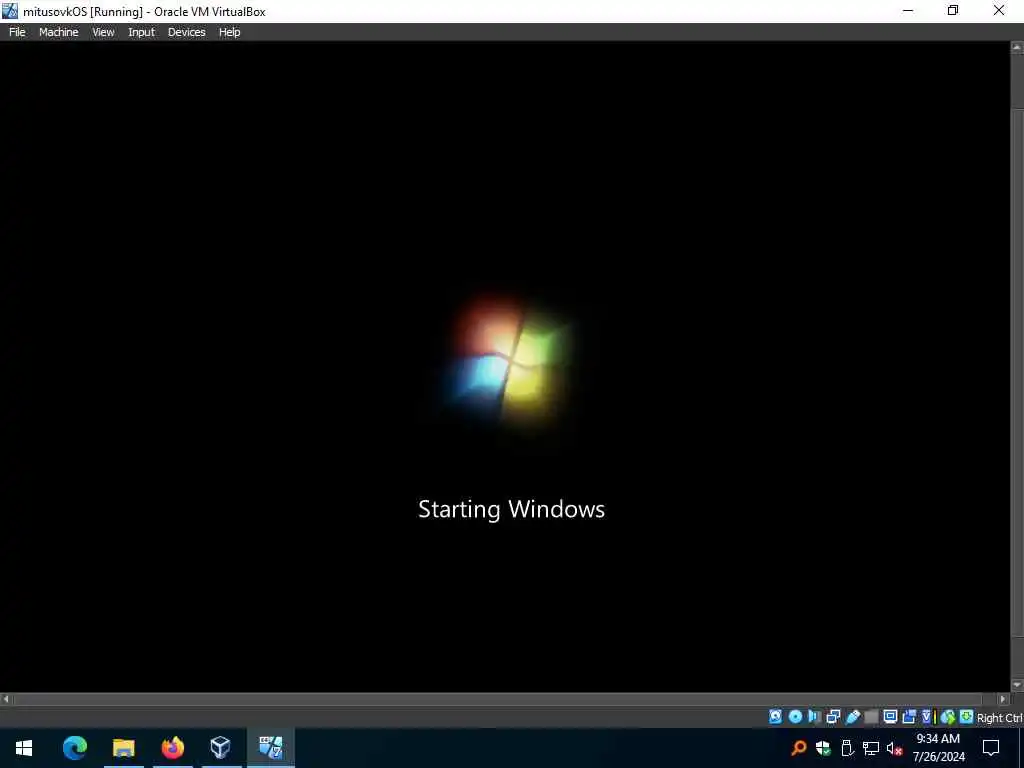
Task: Open the File menu in VirtualBox
Action: tap(17, 32)
